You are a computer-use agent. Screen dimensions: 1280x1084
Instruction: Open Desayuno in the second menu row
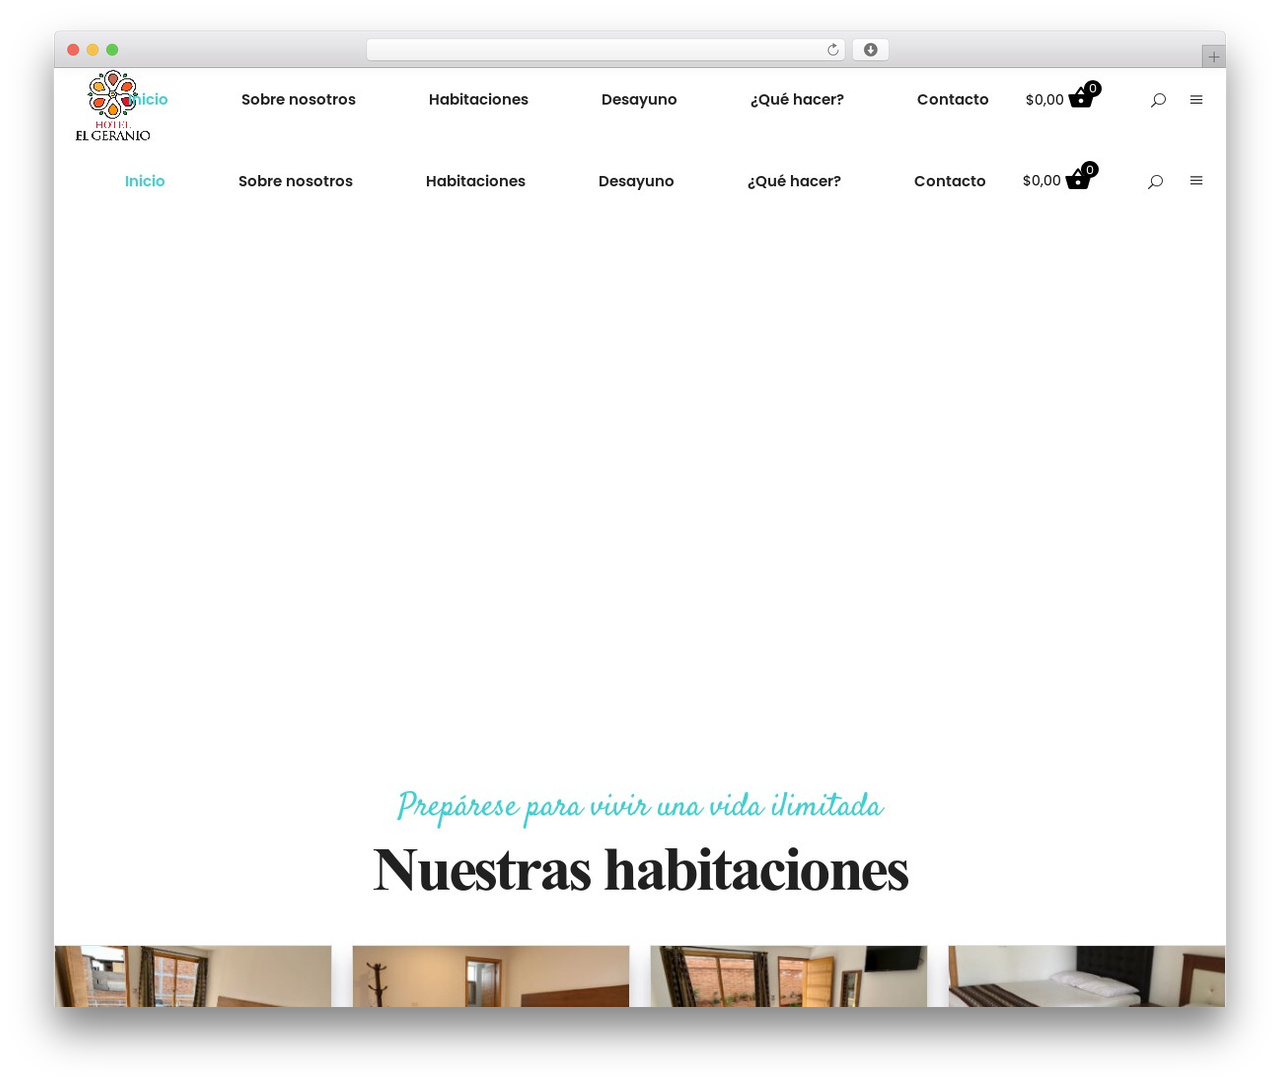636,181
